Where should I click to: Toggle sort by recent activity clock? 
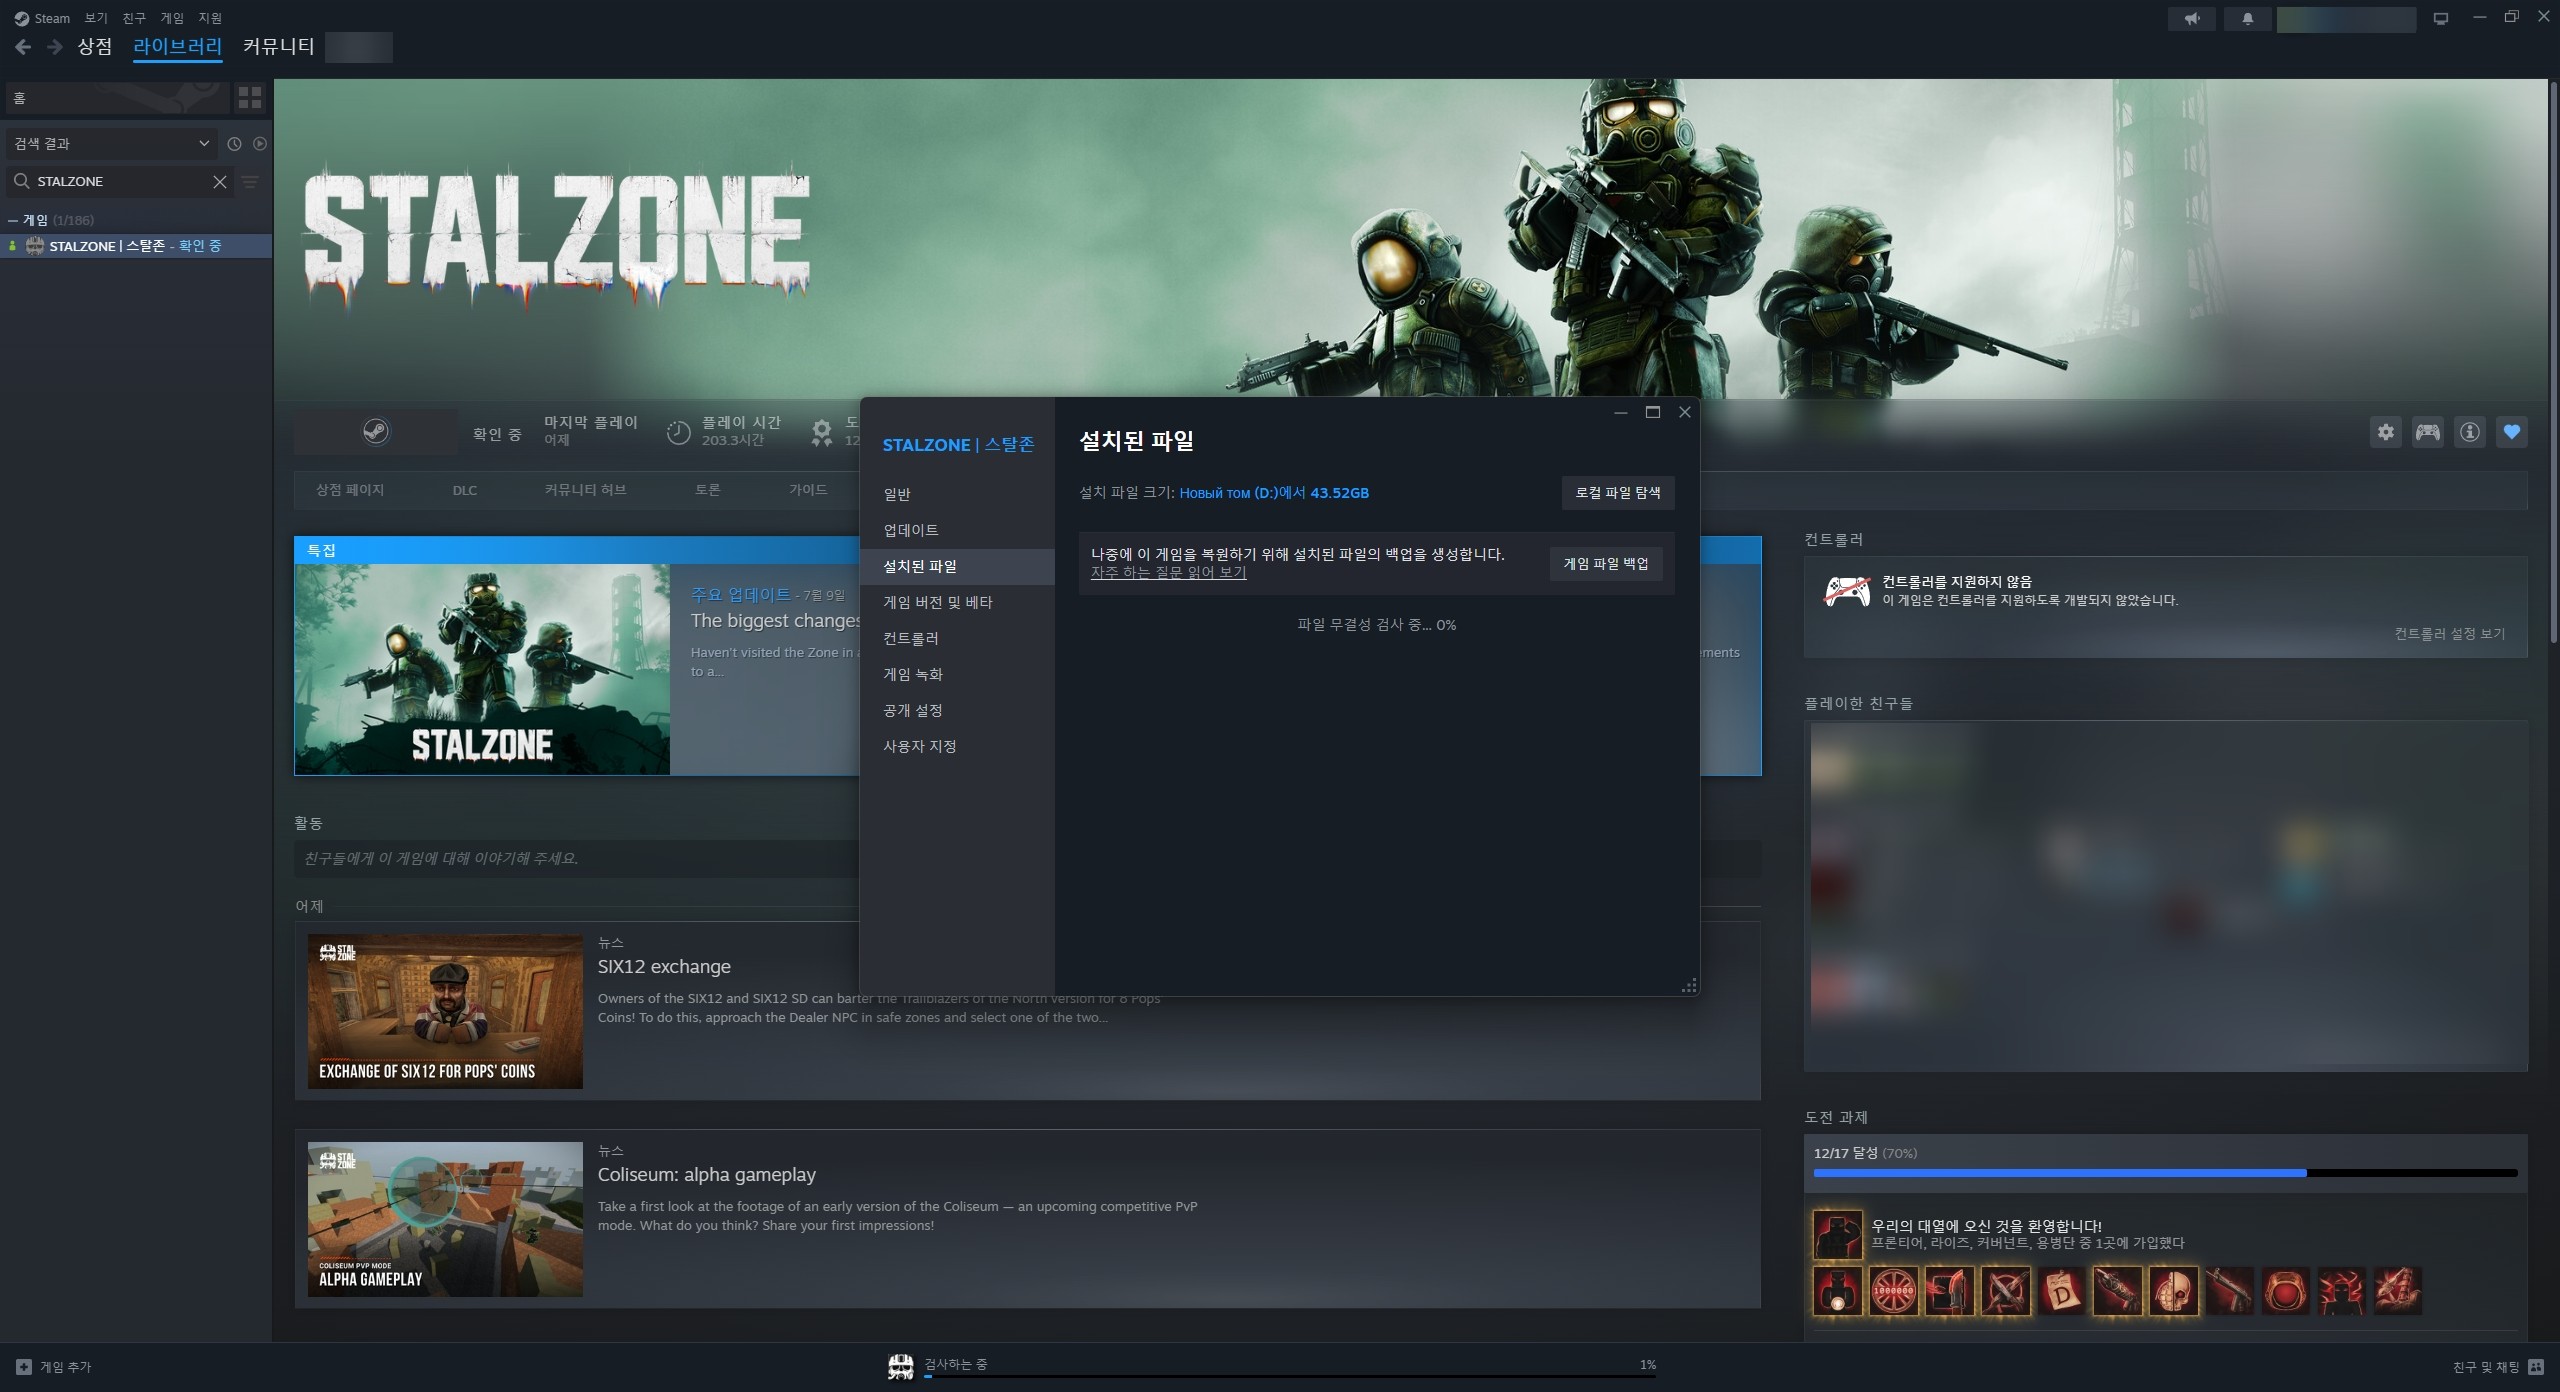(234, 144)
